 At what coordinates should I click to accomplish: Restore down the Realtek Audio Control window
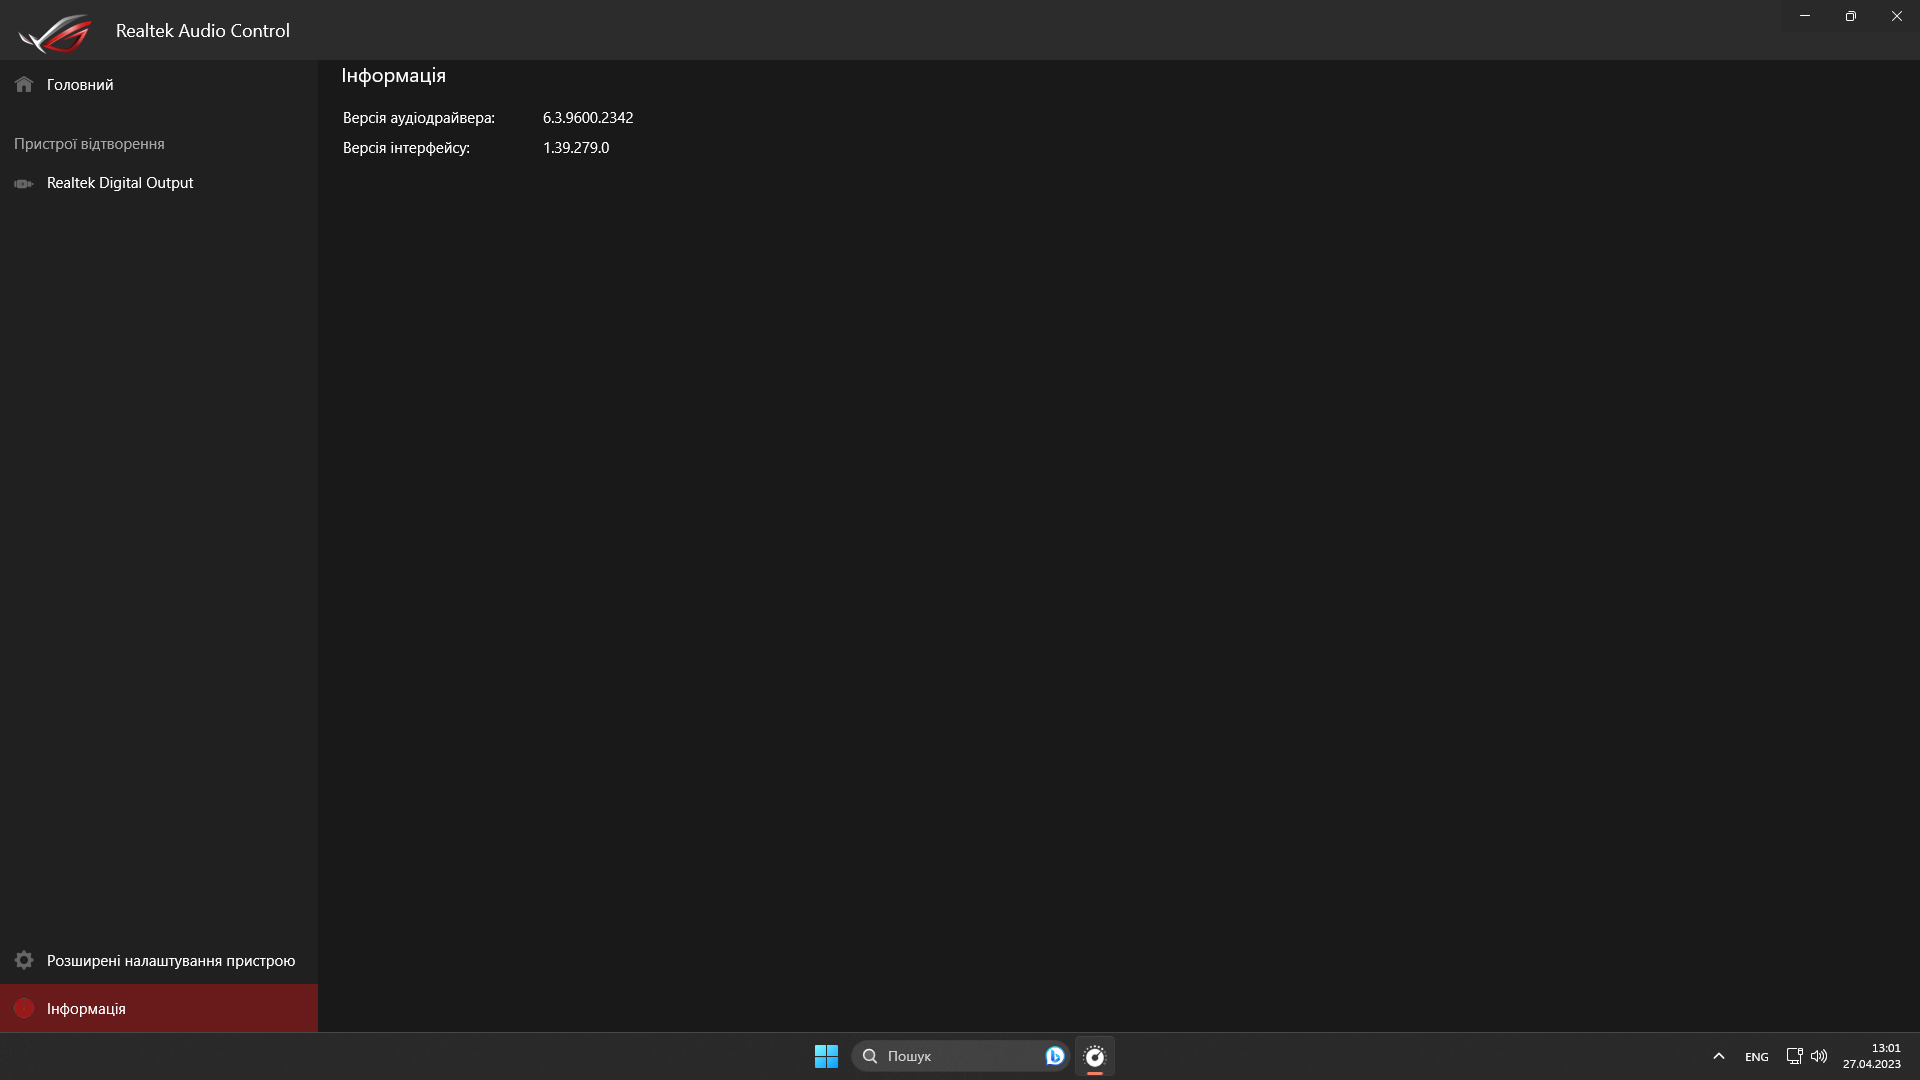click(x=1851, y=16)
